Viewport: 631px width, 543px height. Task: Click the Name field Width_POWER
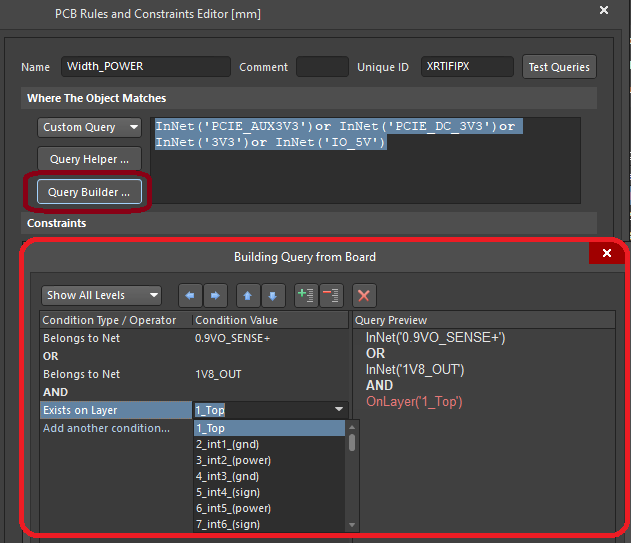(x=146, y=66)
